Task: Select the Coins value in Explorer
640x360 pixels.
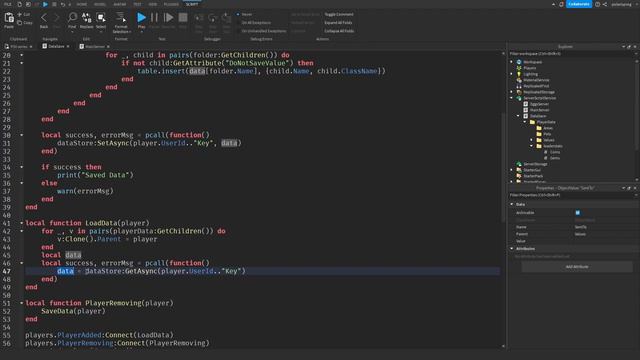Action: point(555,152)
